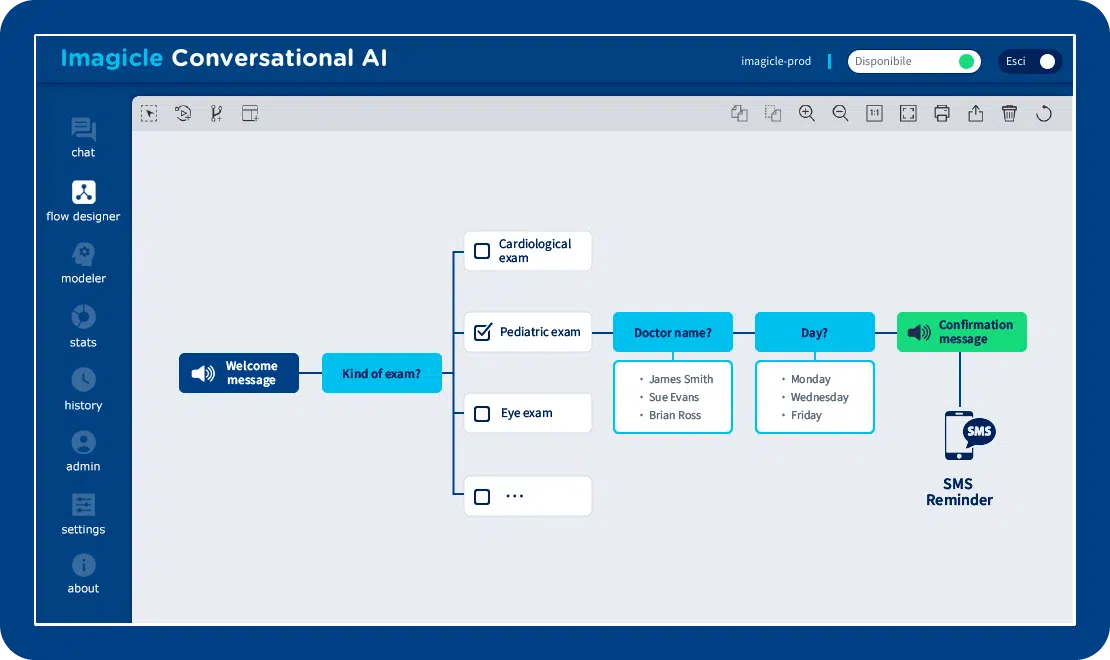Viewport: 1110px width, 660px height.
Task: Toggle the Disponibile availability switch
Action: 965,62
